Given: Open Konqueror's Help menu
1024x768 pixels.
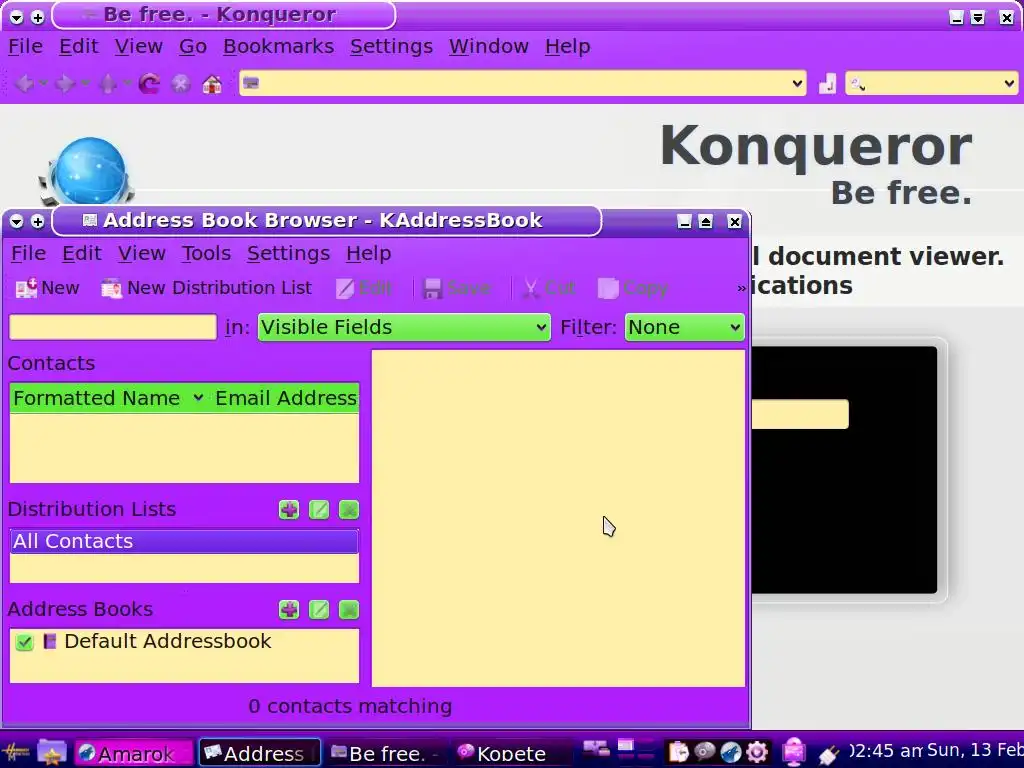Looking at the screenshot, I should pyautogui.click(x=568, y=46).
